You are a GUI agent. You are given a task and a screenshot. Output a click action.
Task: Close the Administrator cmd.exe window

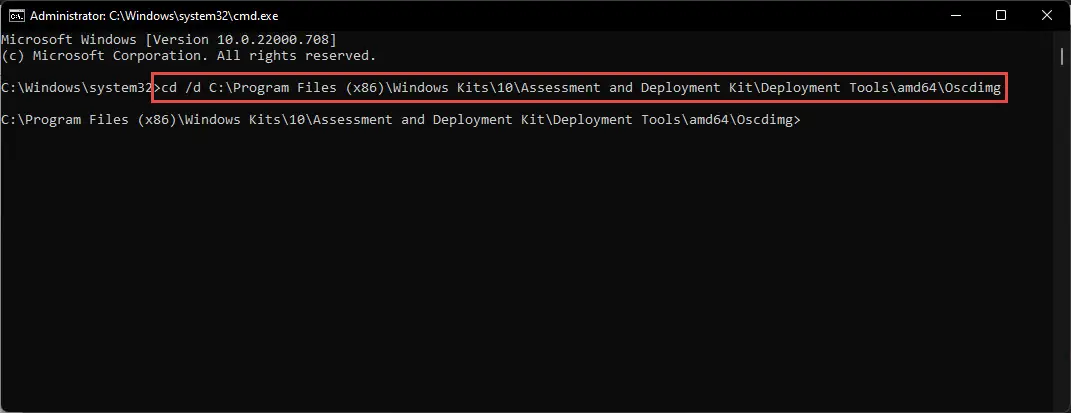point(1047,15)
